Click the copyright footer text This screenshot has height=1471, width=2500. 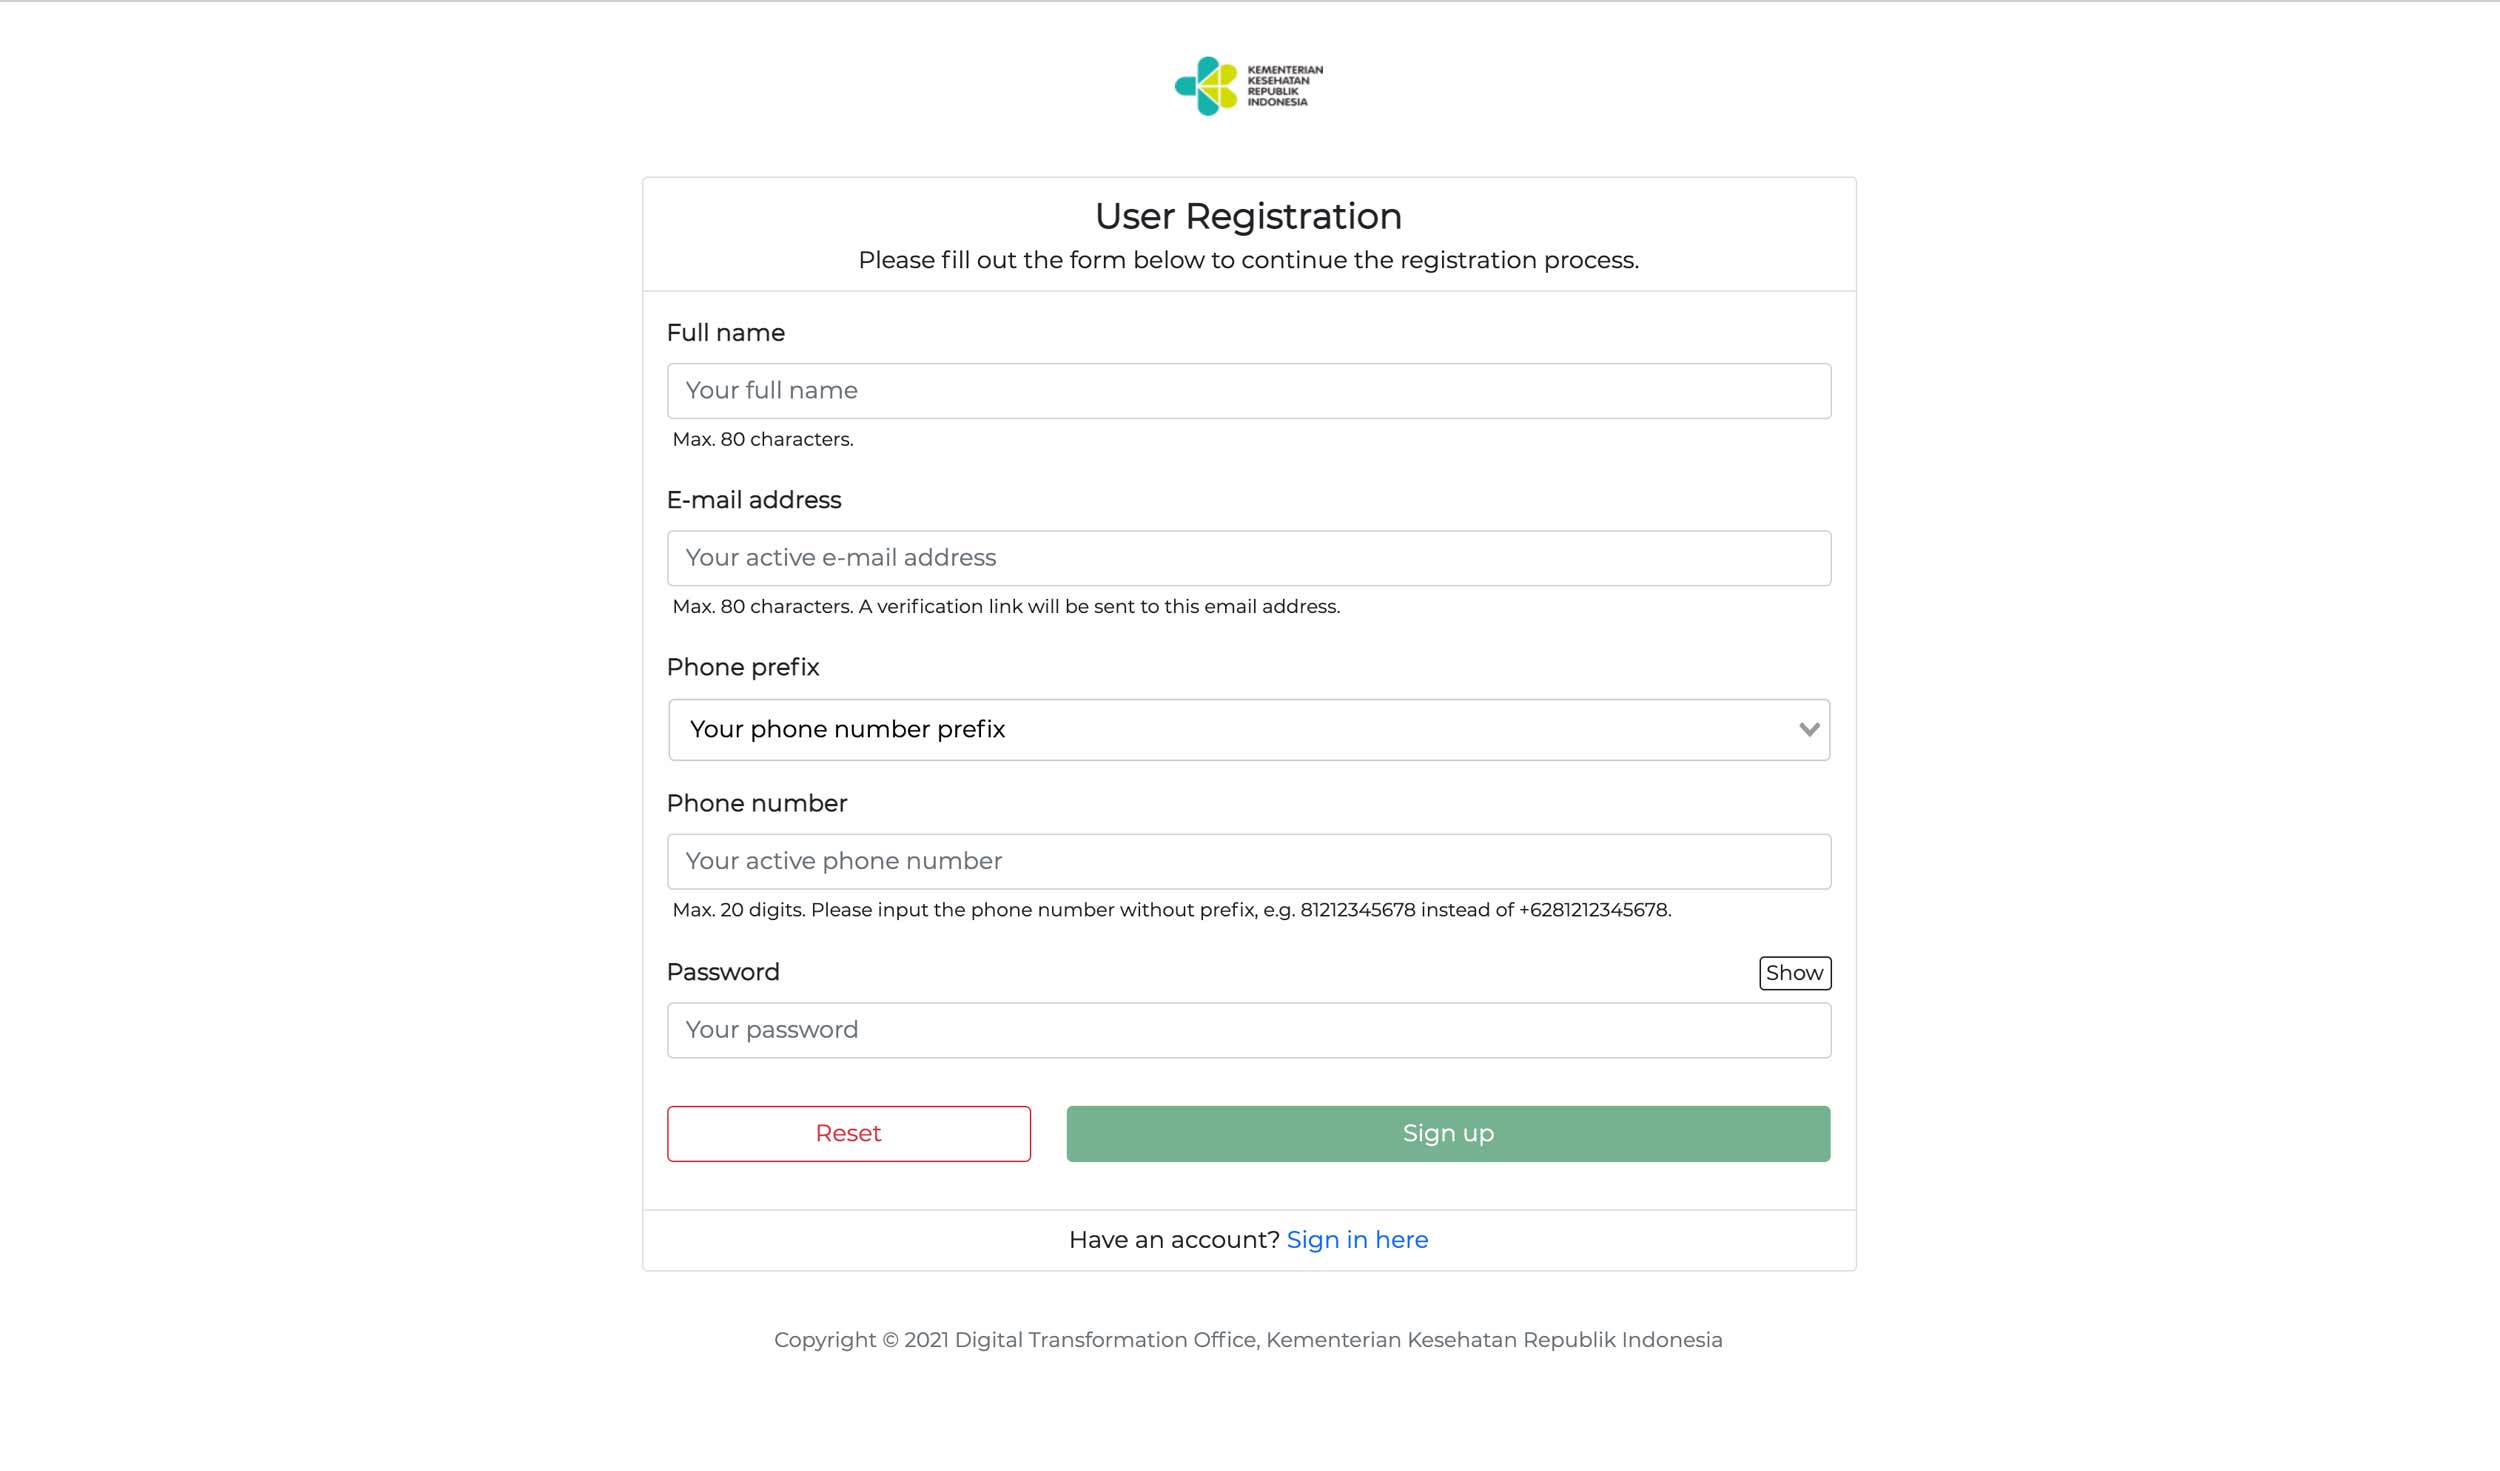coord(1247,1340)
